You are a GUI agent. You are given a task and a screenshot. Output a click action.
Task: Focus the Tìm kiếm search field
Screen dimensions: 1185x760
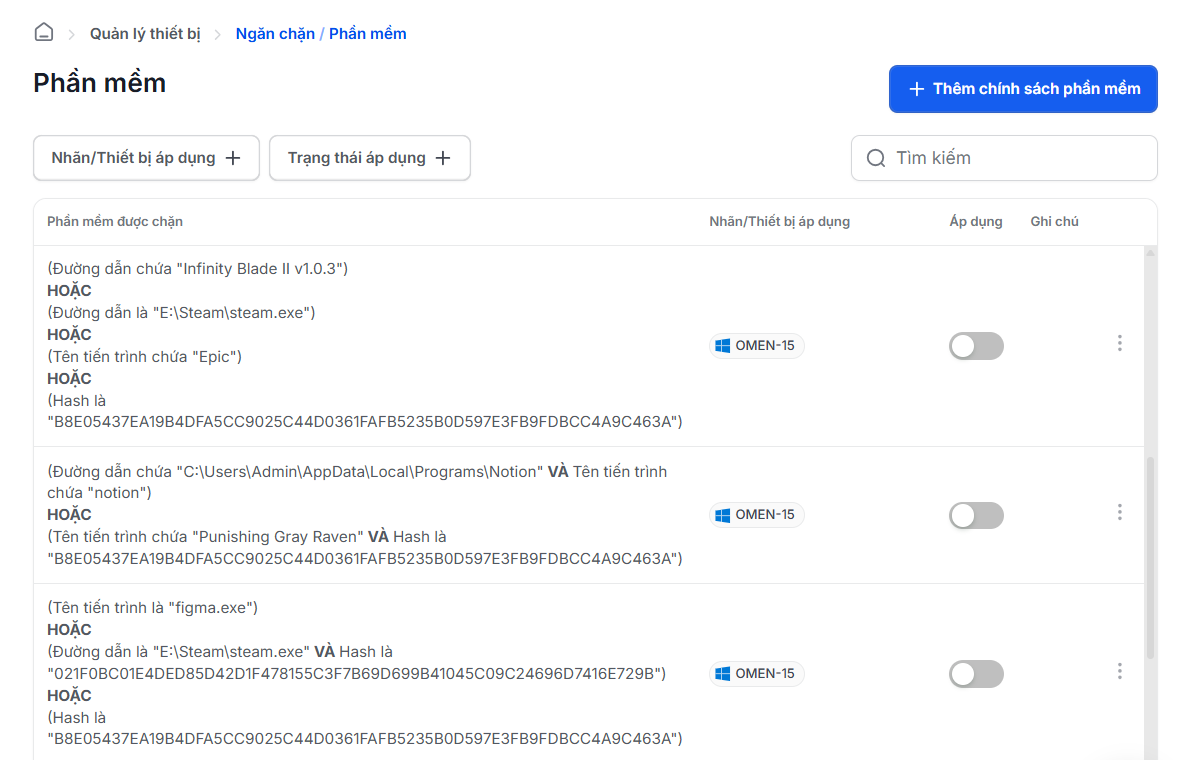tap(1004, 158)
